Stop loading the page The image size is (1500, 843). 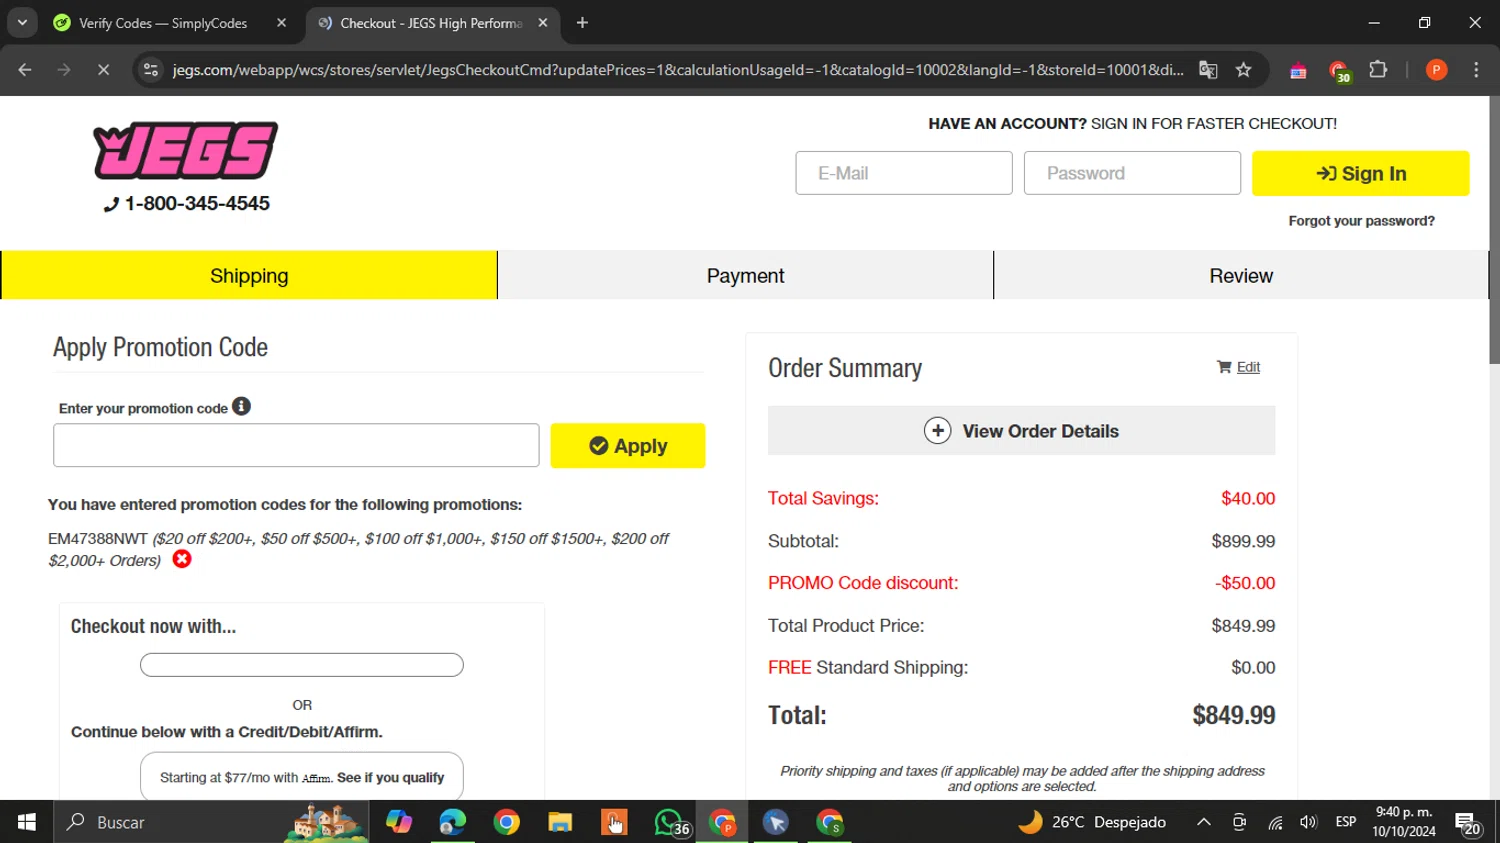[x=103, y=69]
